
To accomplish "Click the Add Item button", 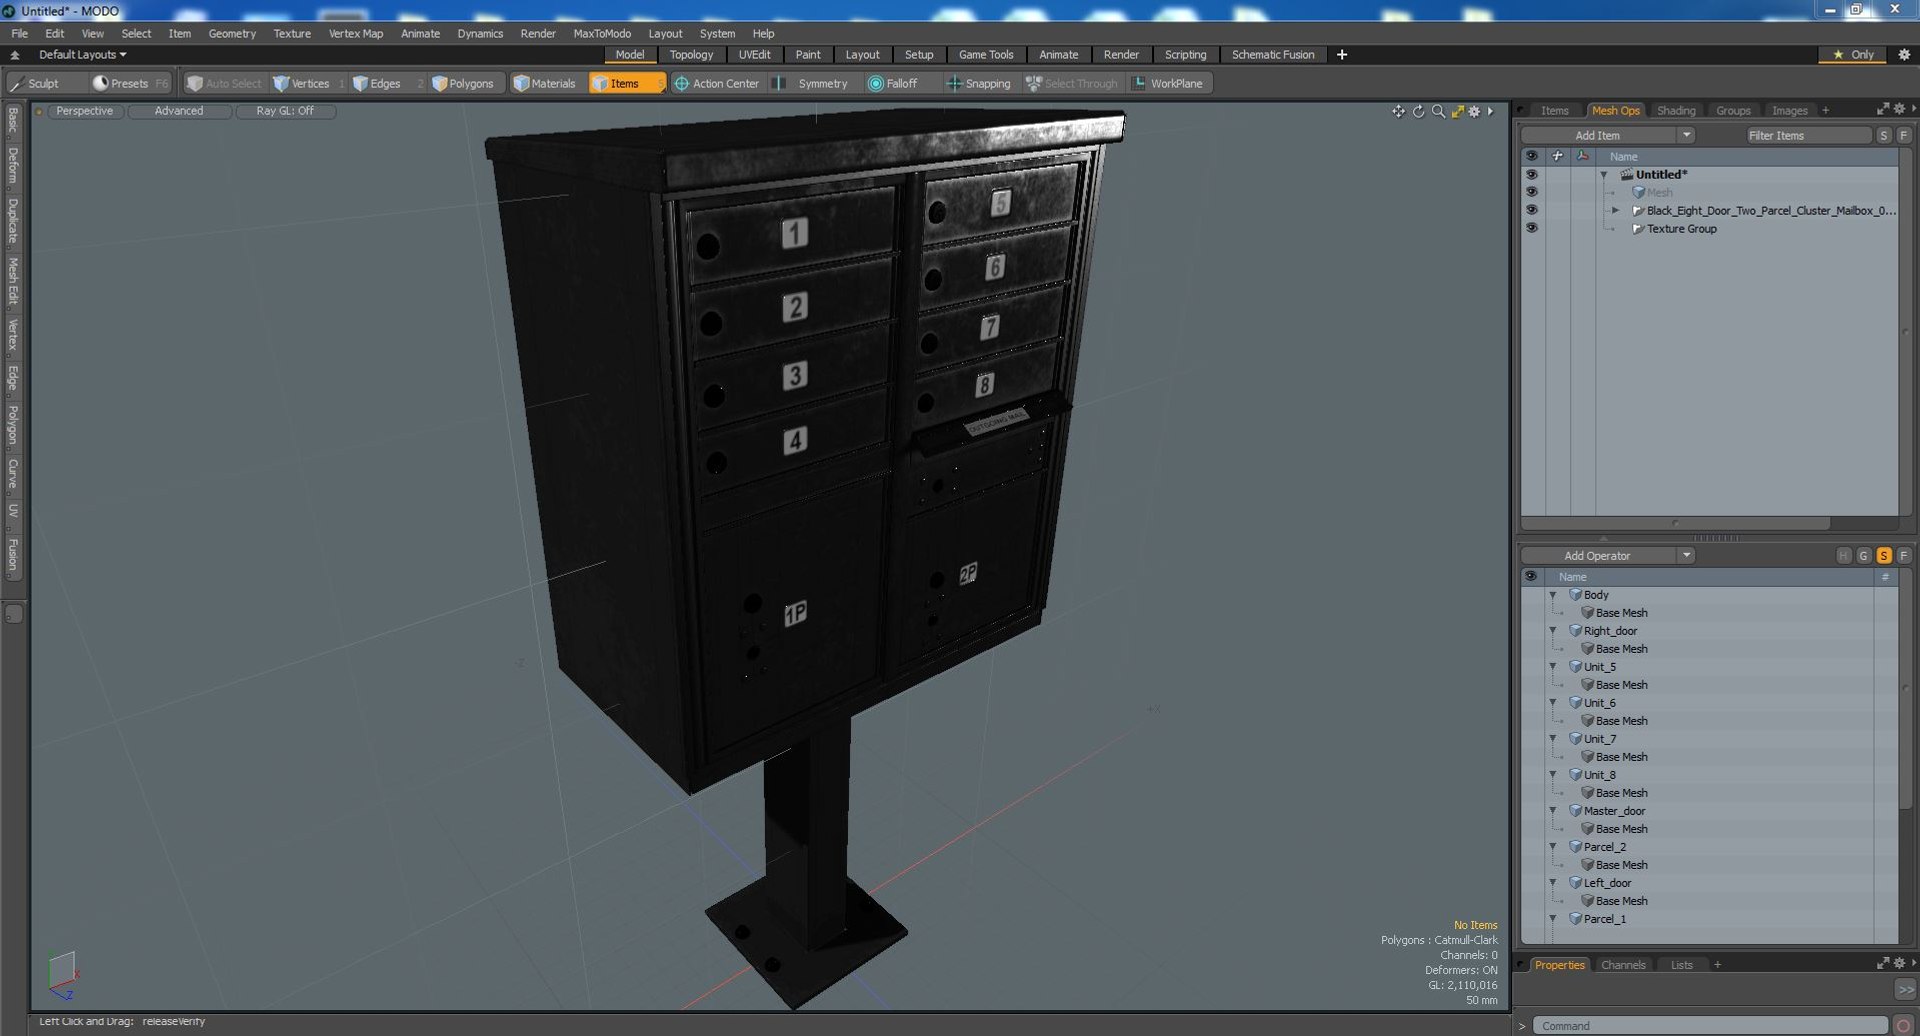I will (1598, 136).
